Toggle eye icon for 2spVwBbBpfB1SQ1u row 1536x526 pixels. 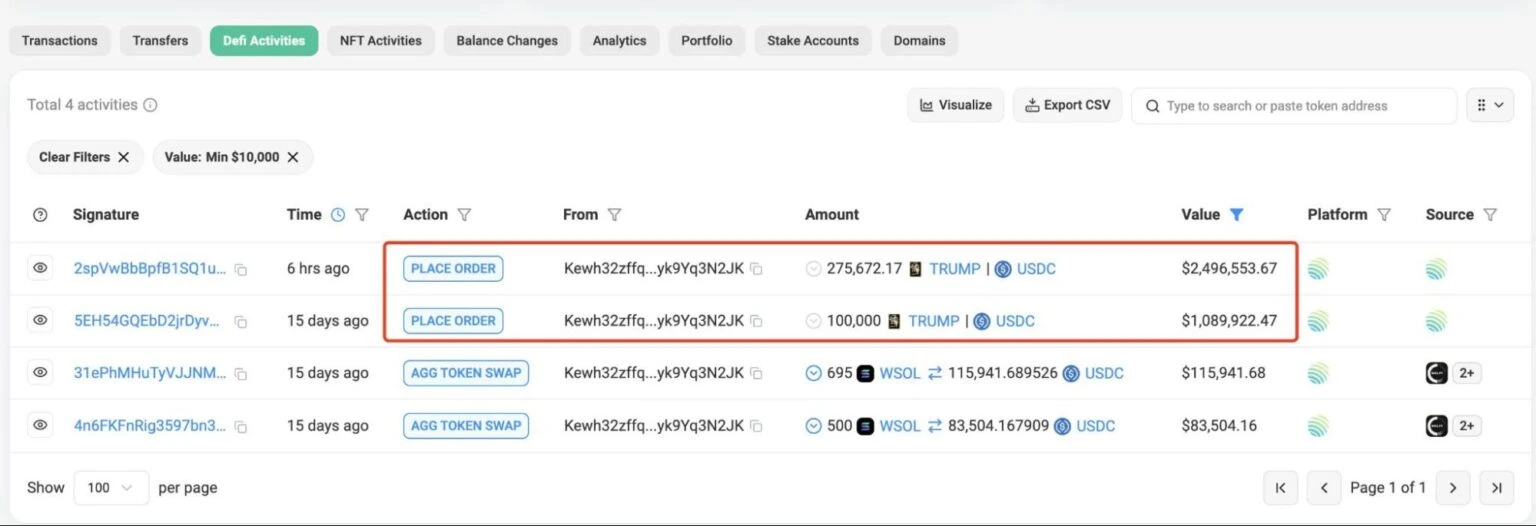pyautogui.click(x=40, y=268)
